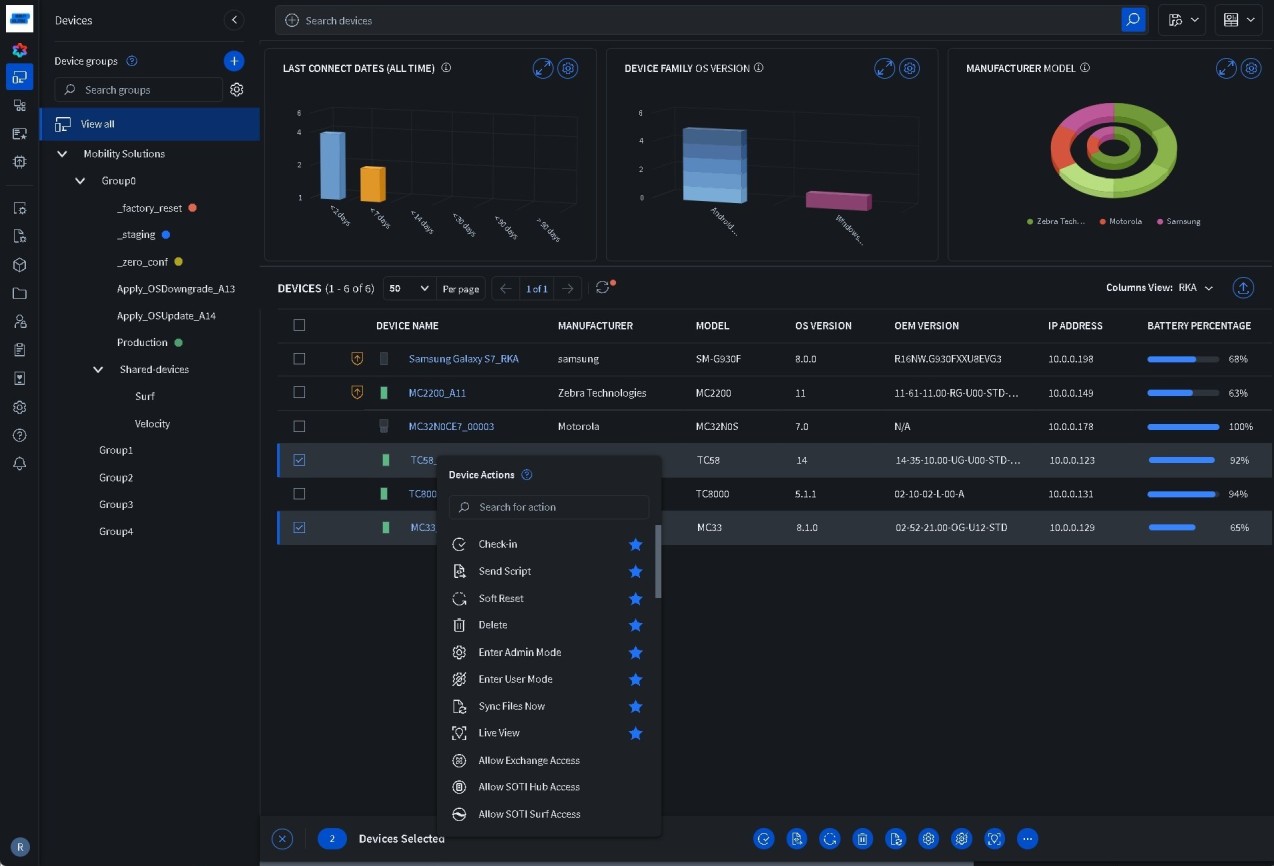The height and width of the screenshot is (866, 1274).
Task: Open device group settings gear icon
Action: pyautogui.click(x=237, y=90)
